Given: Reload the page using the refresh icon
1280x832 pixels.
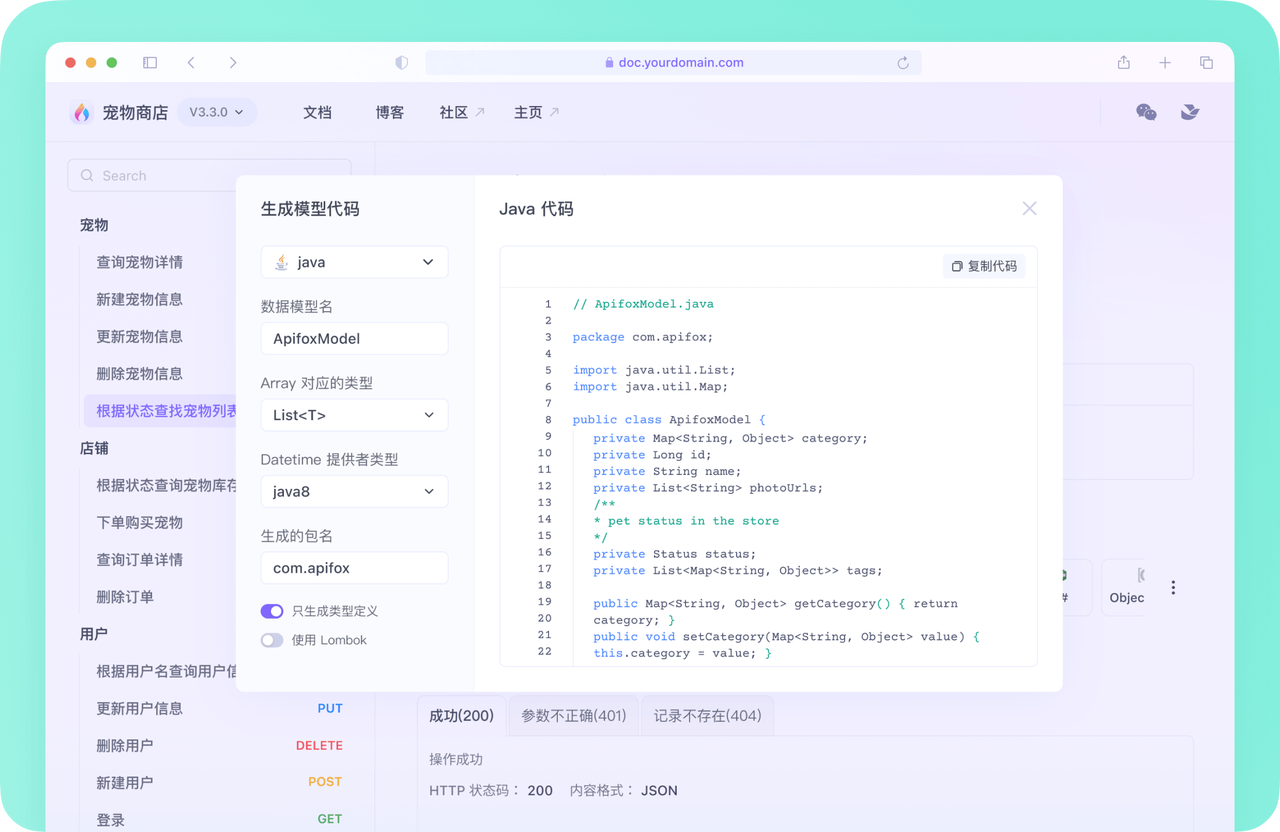Looking at the screenshot, I should pos(903,62).
